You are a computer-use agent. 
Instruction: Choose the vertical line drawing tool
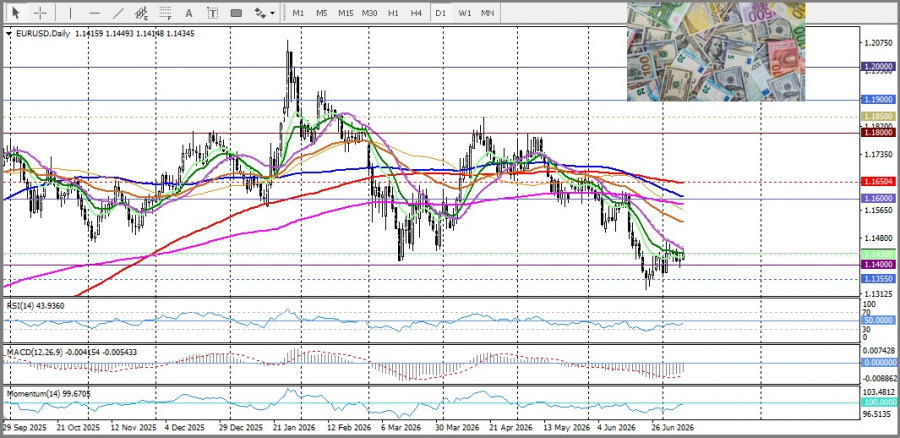[71, 13]
